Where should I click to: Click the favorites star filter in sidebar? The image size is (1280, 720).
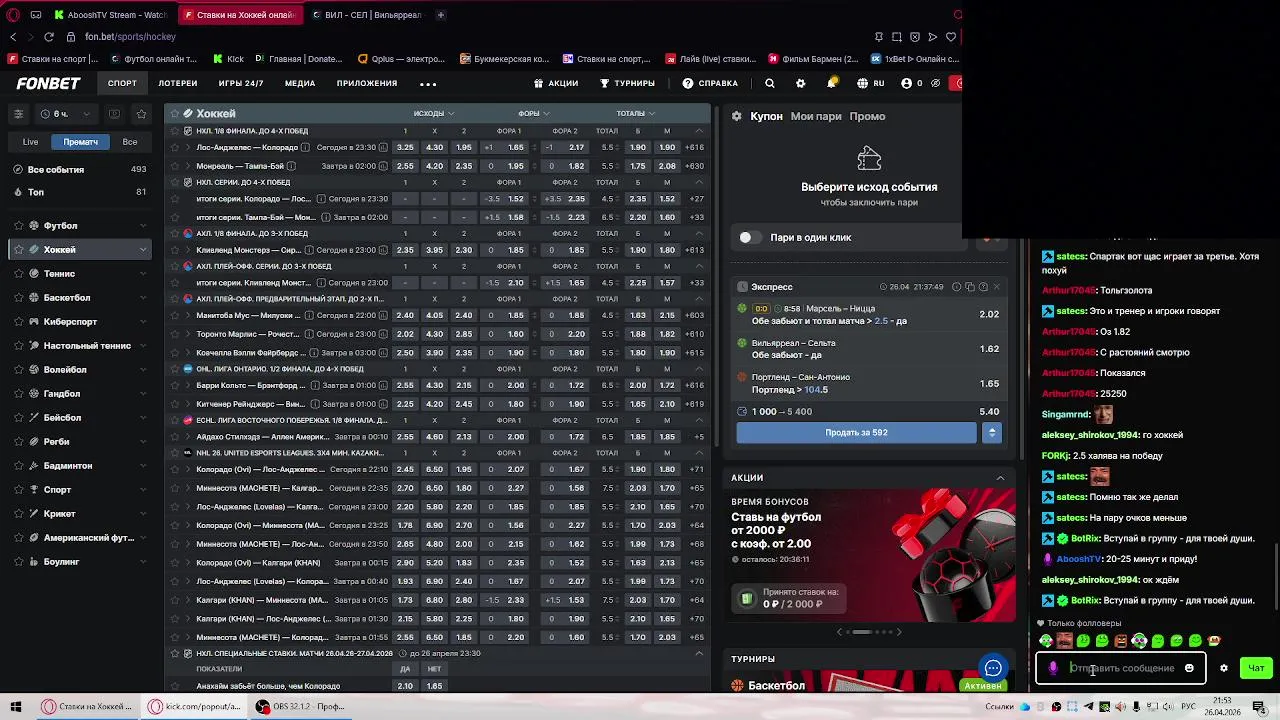pyautogui.click(x=141, y=114)
